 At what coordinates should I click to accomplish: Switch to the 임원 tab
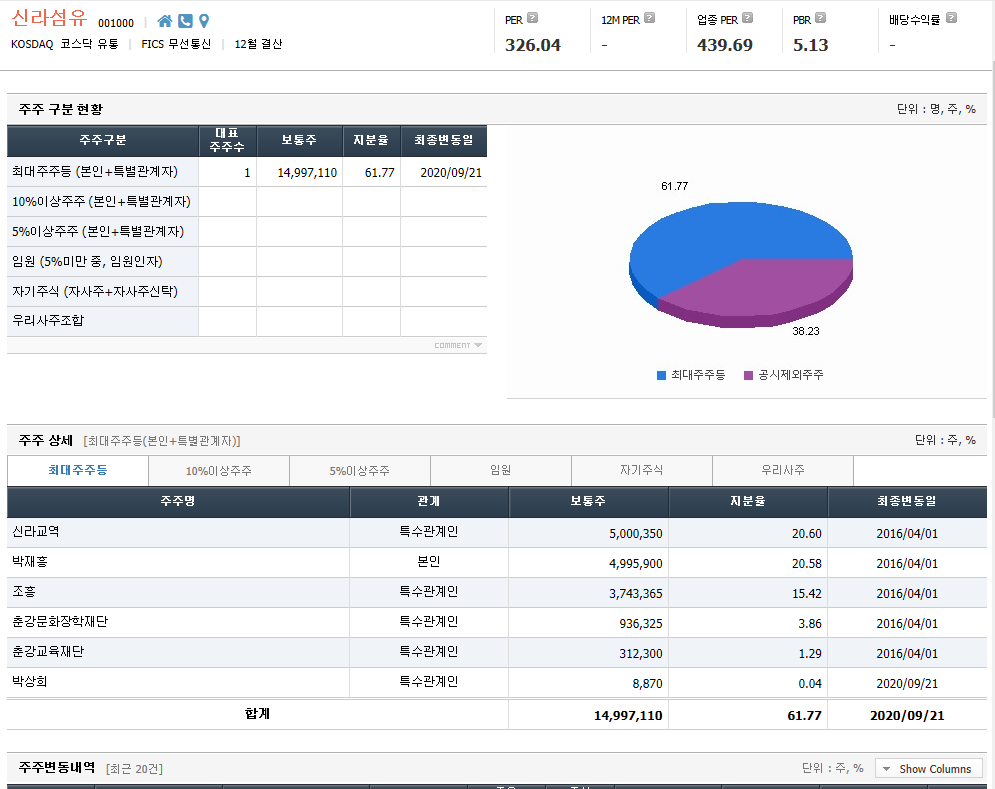pyautogui.click(x=501, y=470)
